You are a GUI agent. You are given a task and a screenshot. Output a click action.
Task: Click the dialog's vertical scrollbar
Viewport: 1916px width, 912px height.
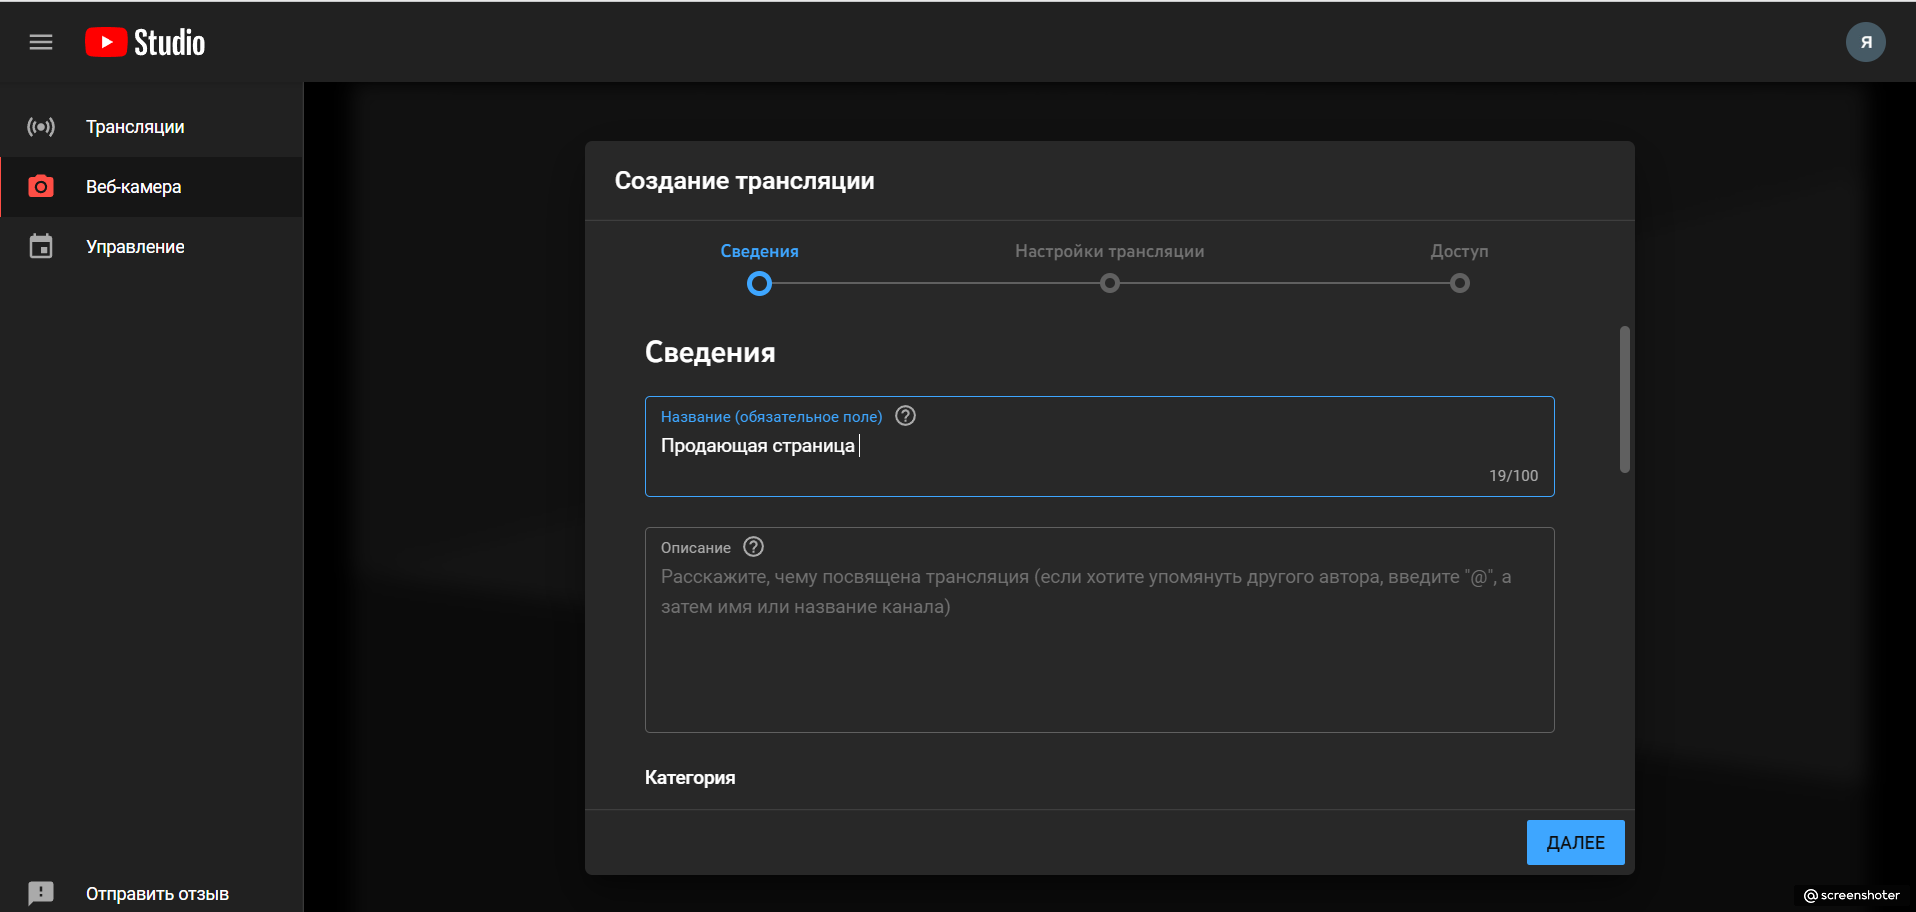coord(1624,400)
